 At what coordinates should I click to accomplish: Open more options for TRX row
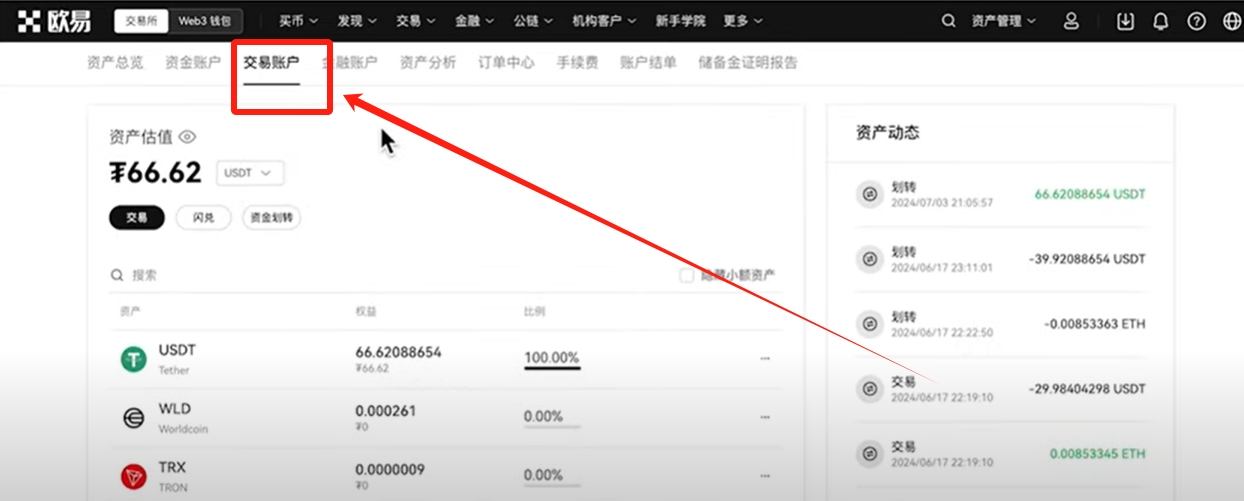[x=765, y=475]
